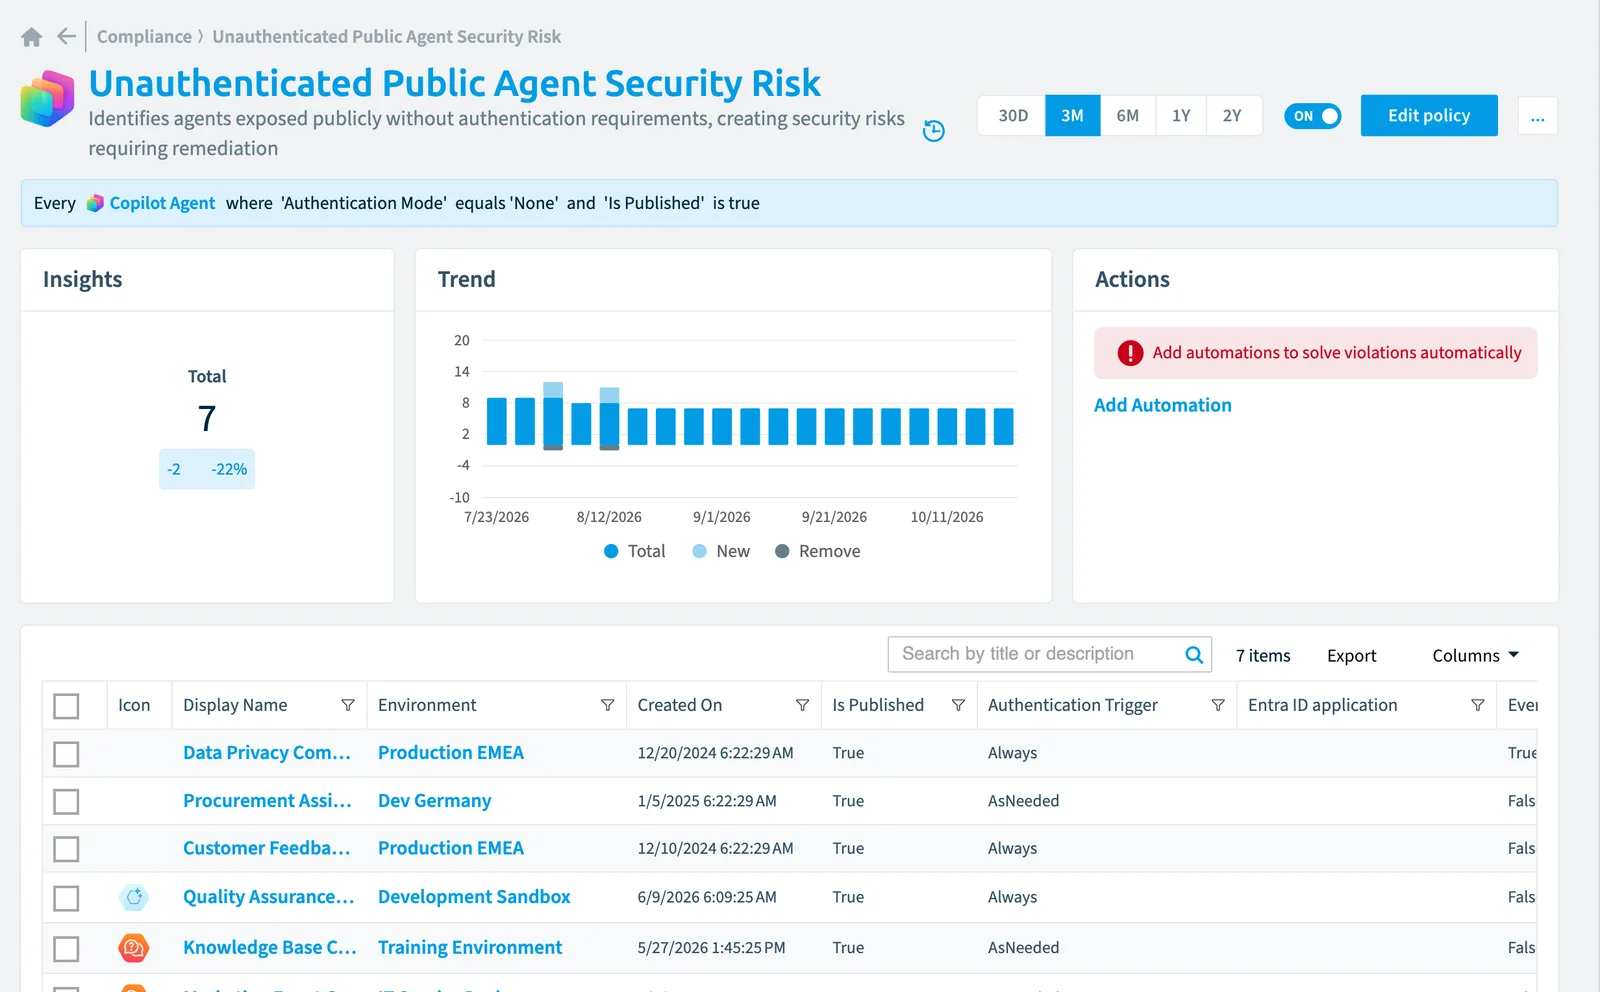Viewport: 1600px width, 992px height.
Task: Filter the Created On column
Action: 802,705
